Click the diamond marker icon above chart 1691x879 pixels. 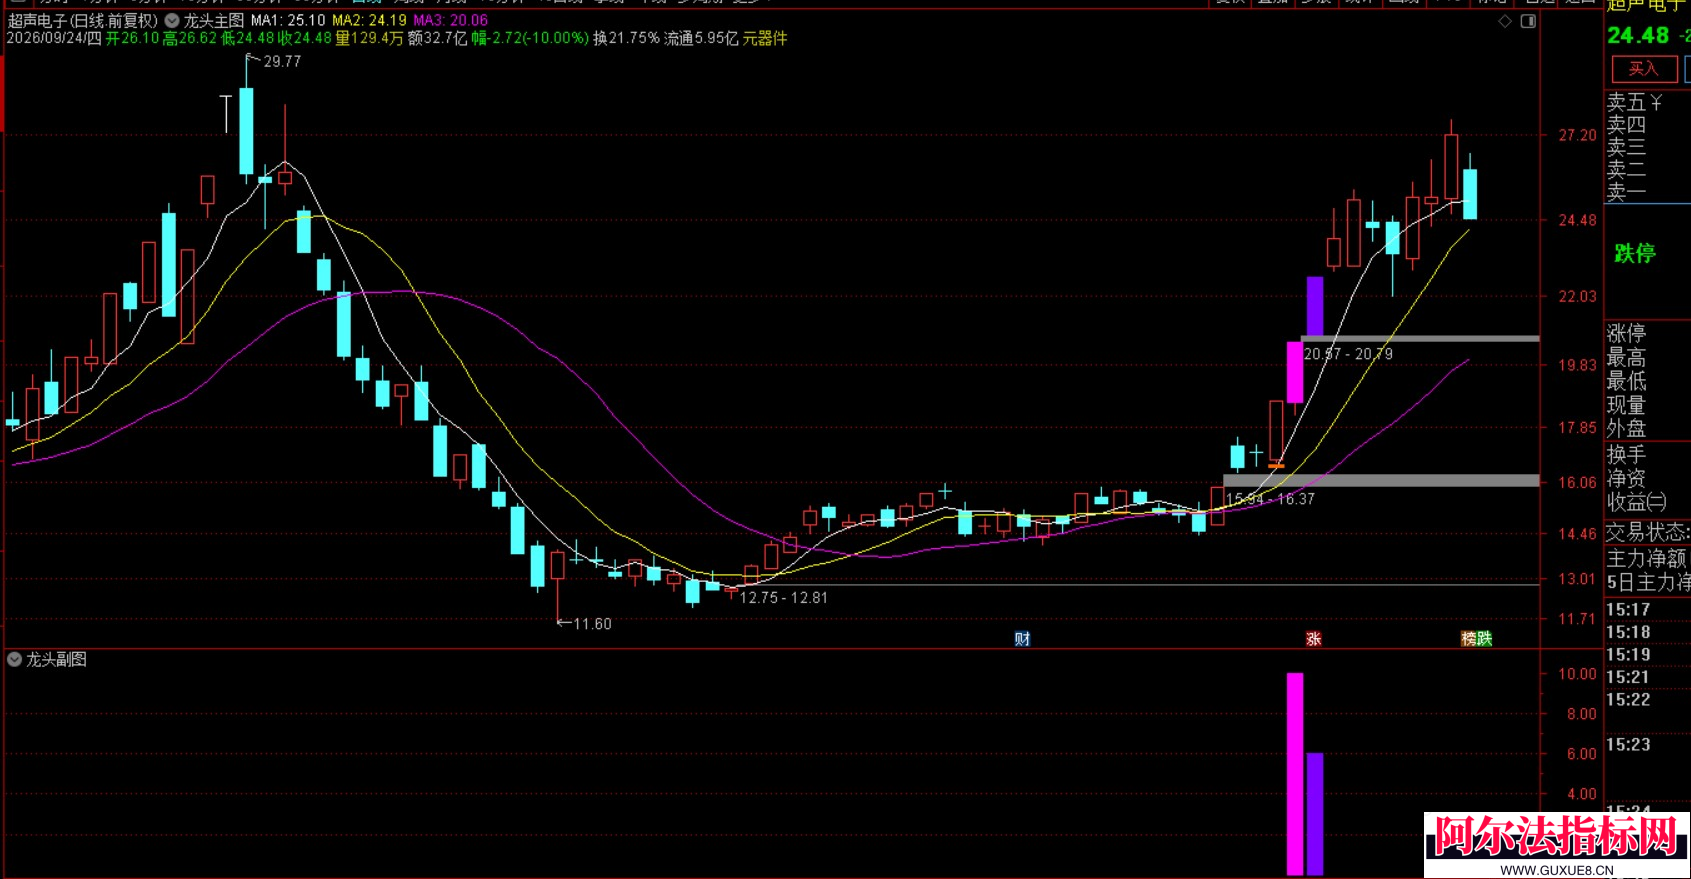(x=1505, y=21)
